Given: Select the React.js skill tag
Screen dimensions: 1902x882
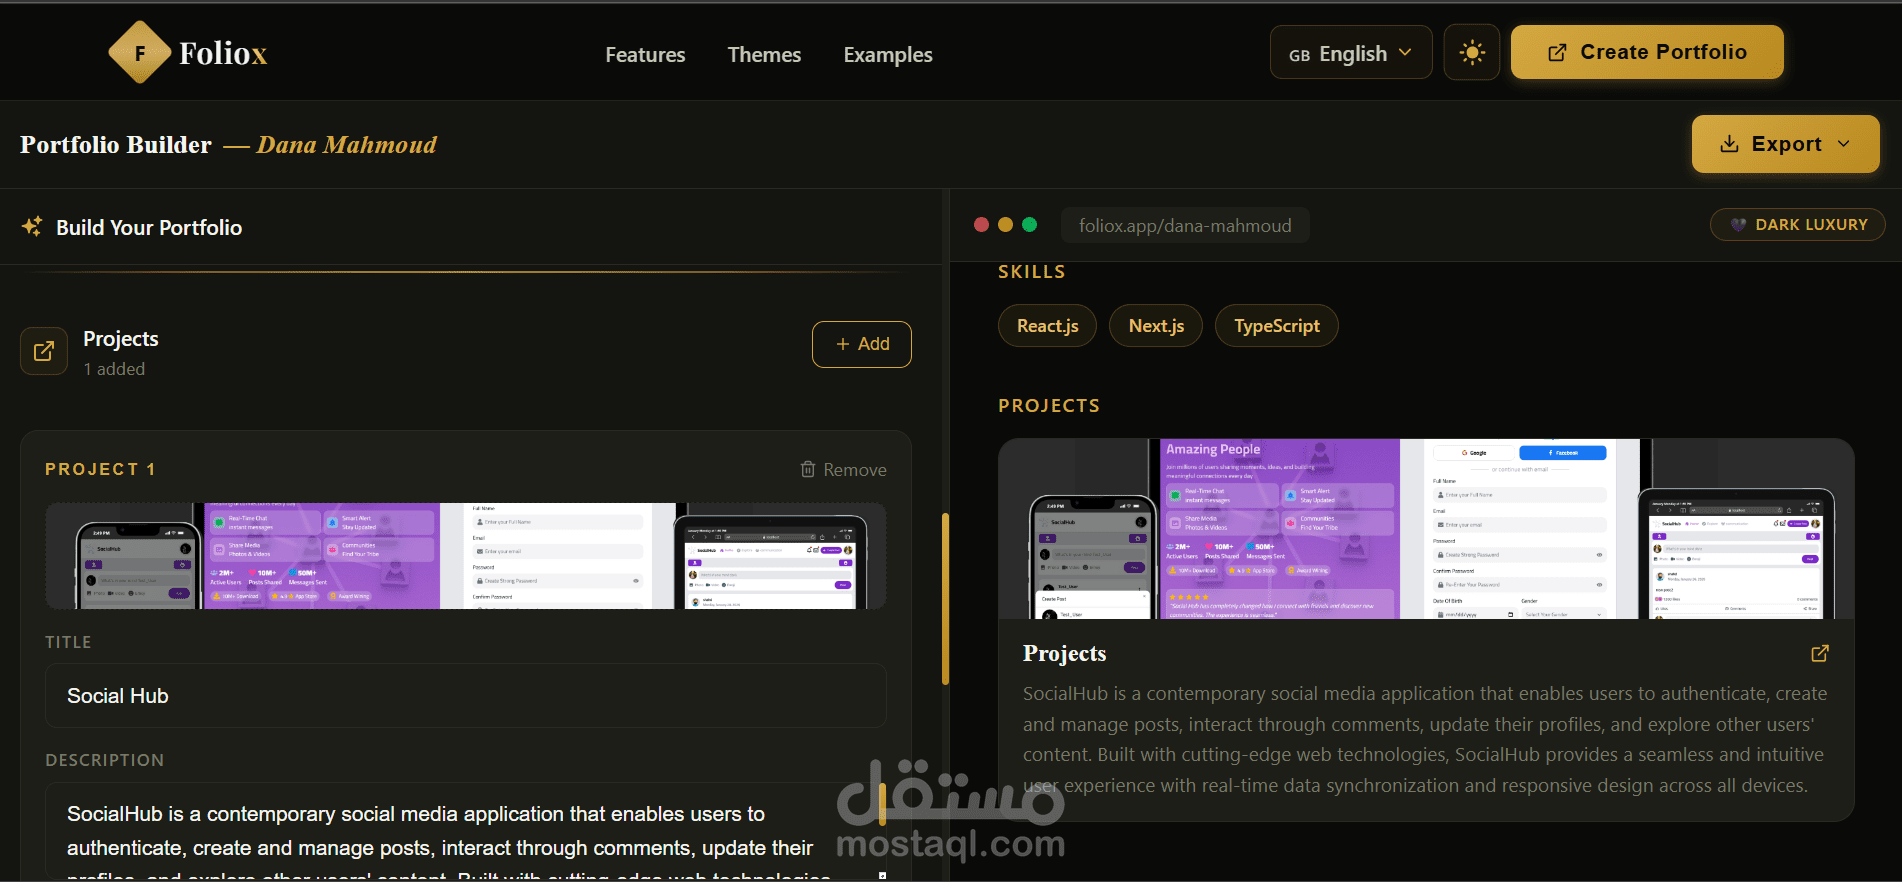Looking at the screenshot, I should pyautogui.click(x=1047, y=326).
